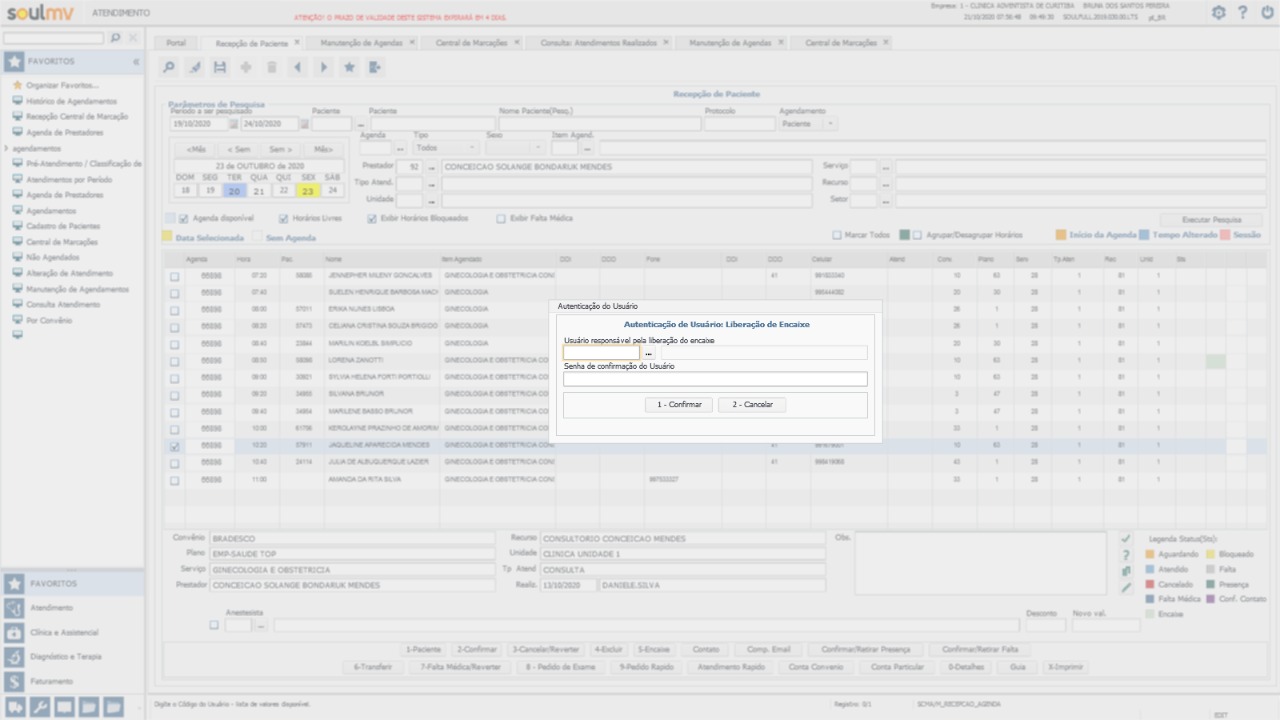Toggle the Agrupar/Desagrupar Horários checkbox
The width and height of the screenshot is (1280, 720).
(917, 235)
